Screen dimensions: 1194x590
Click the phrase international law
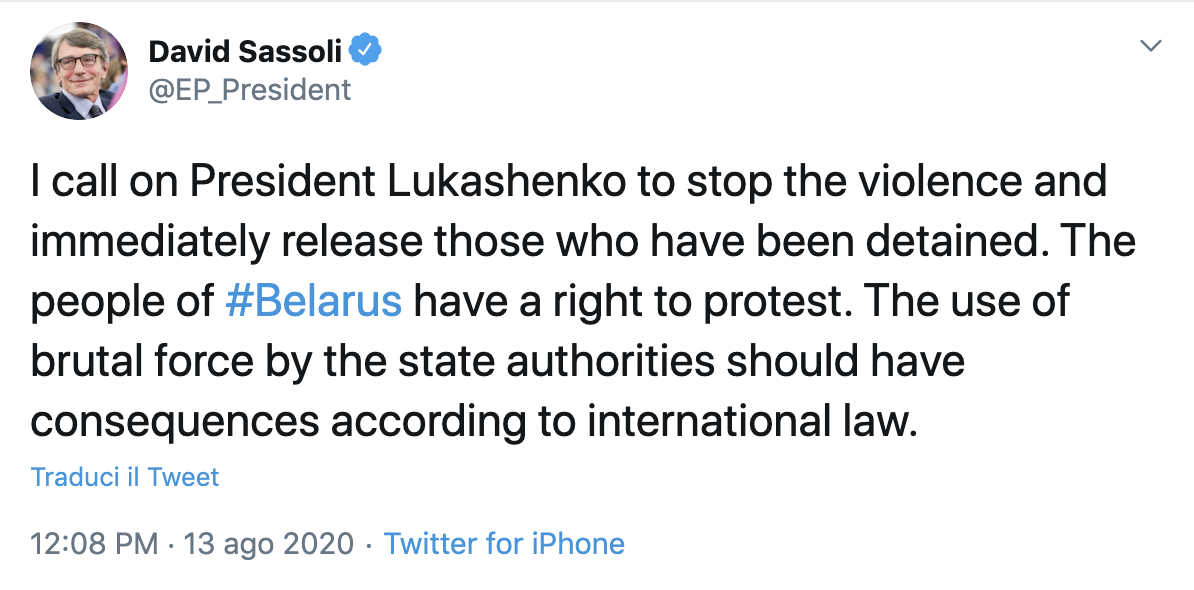(749, 420)
